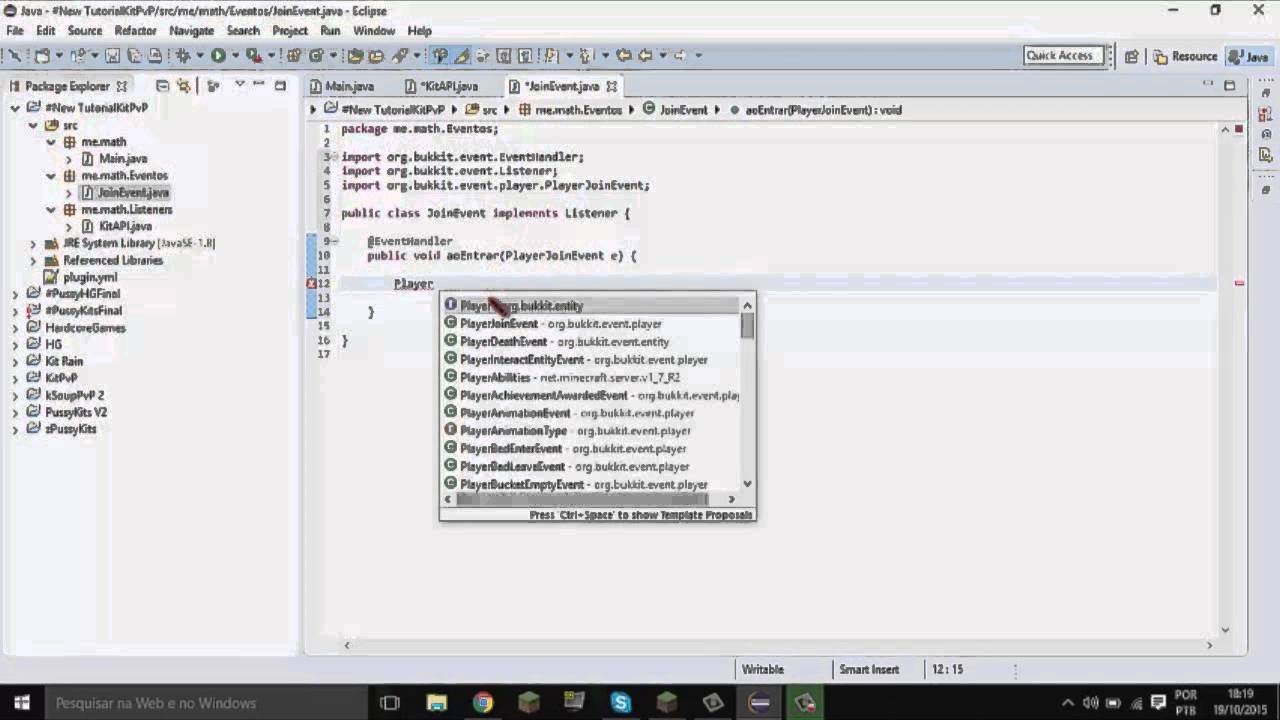
Task: Collapse all in Package Explorer
Action: 163,86
